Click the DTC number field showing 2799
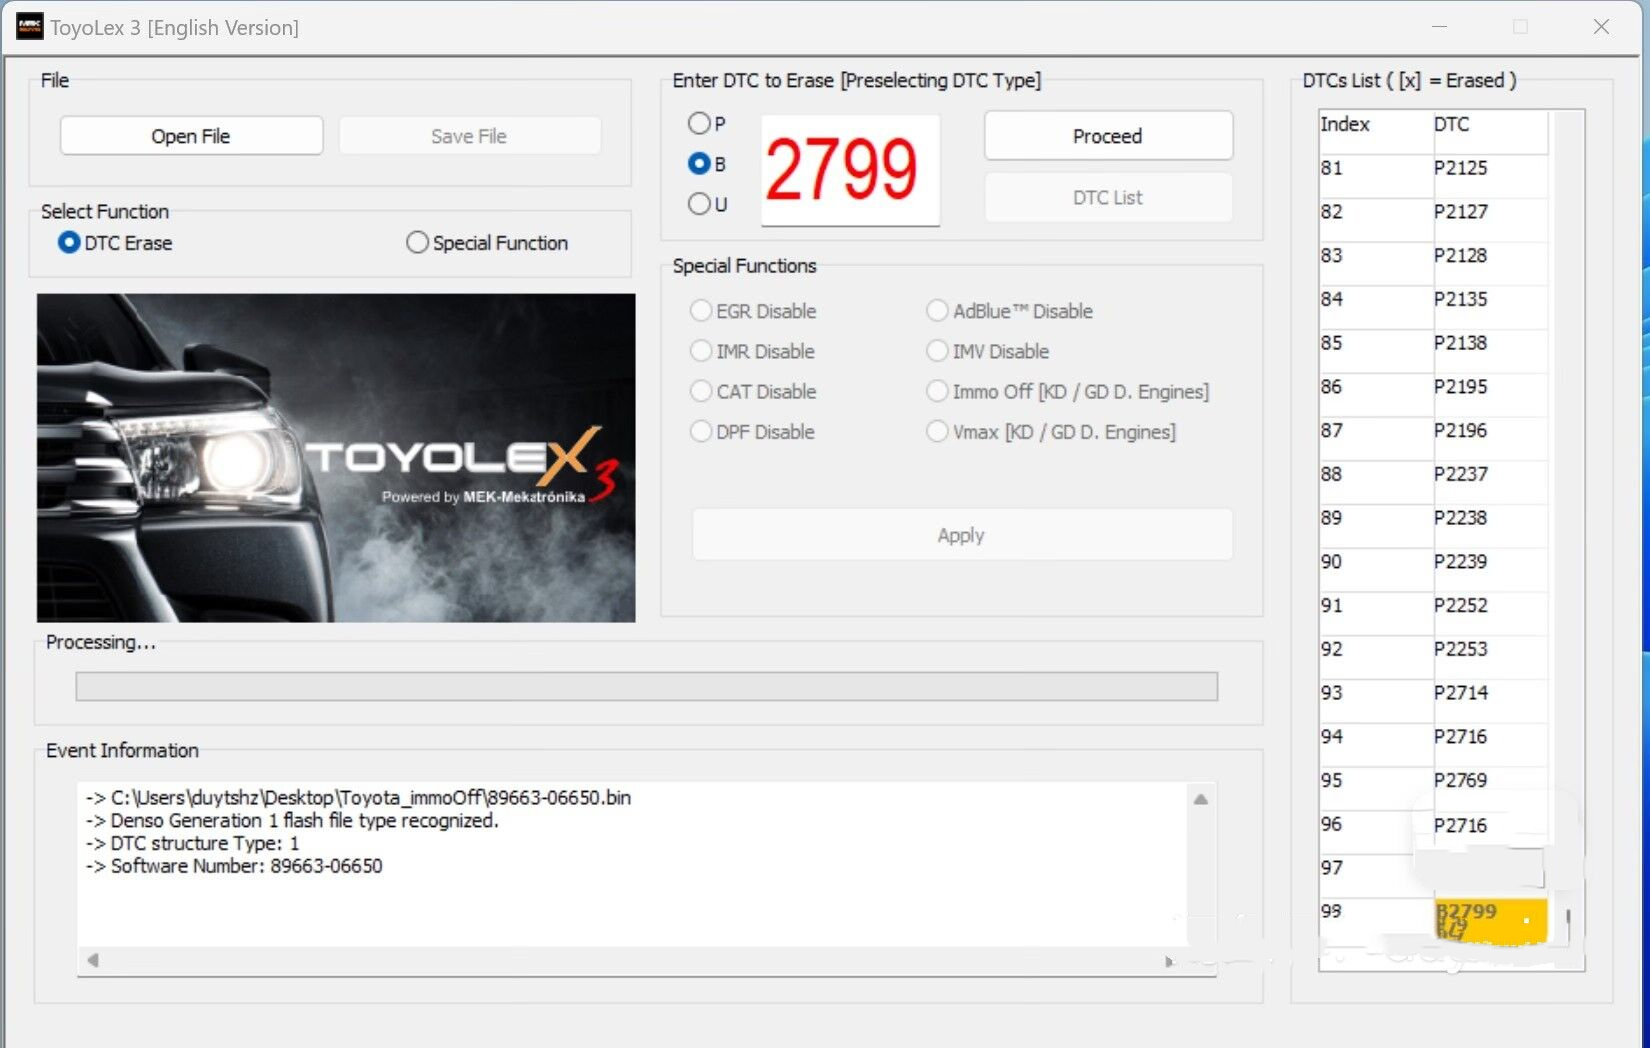This screenshot has width=1650, height=1048. [850, 170]
